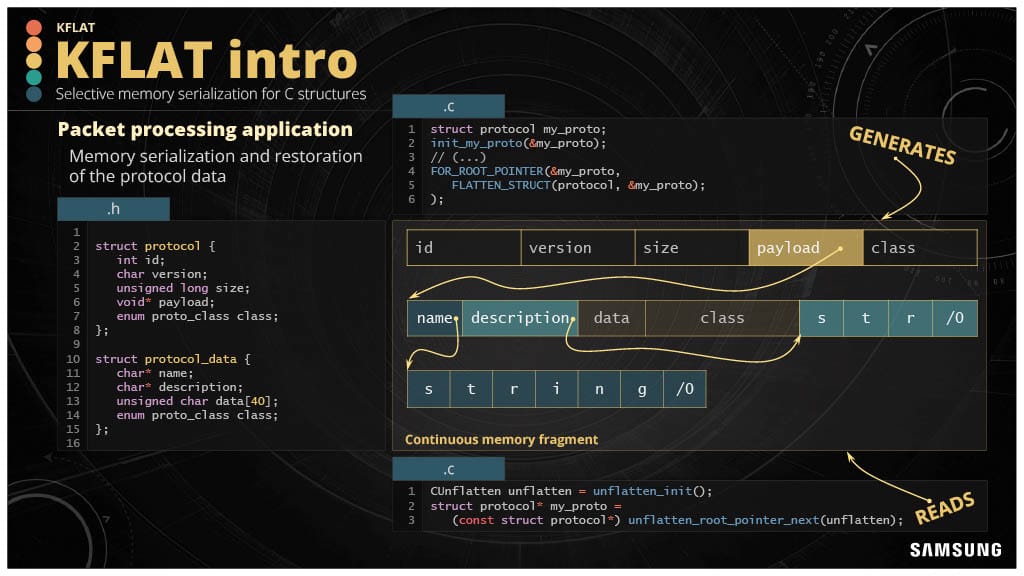Click the 'i' character cell
Viewport: 1024px width, 576px height.
pyautogui.click(x=556, y=389)
